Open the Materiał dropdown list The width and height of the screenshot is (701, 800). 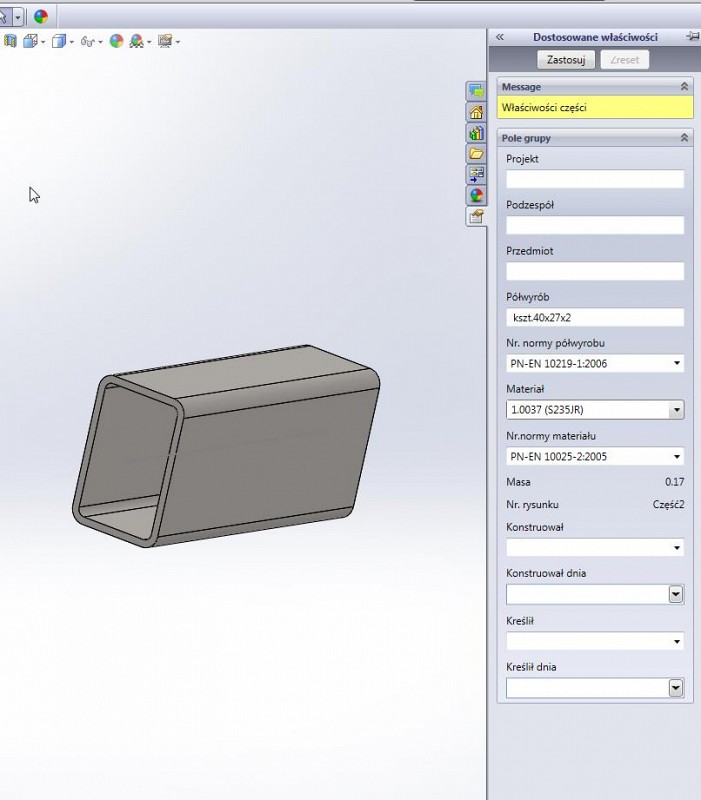[x=677, y=410]
